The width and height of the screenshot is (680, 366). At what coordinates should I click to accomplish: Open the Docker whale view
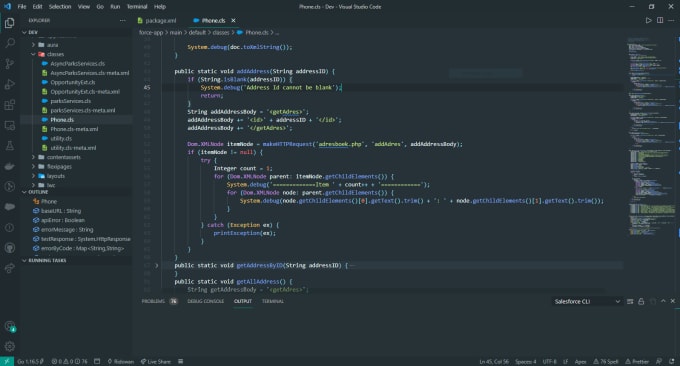click(10, 167)
